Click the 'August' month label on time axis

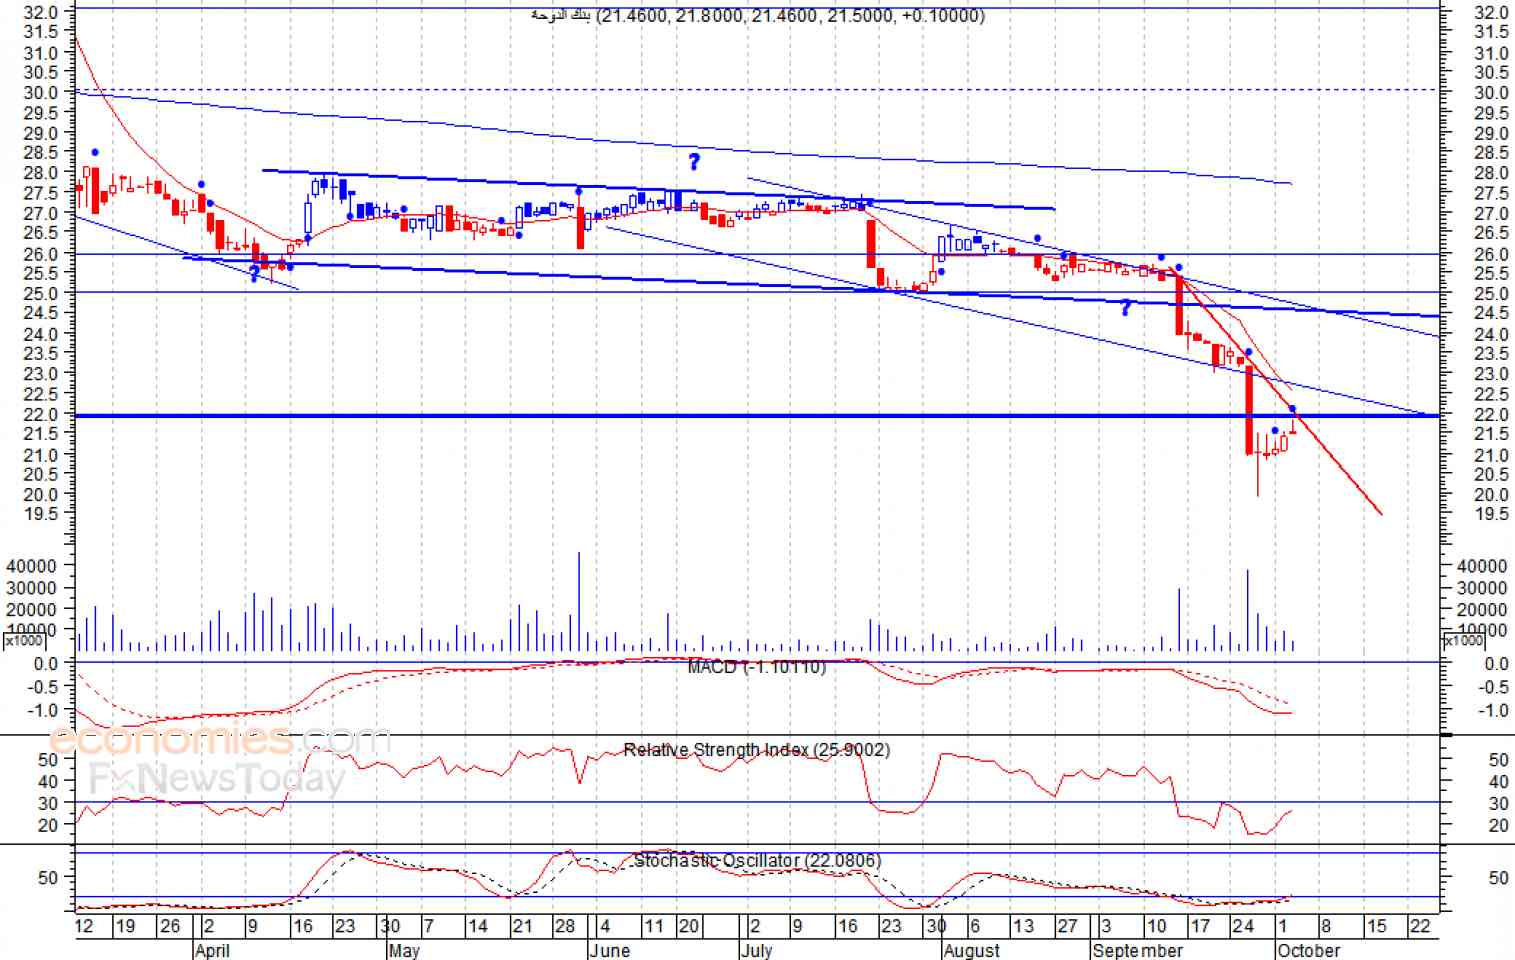pos(972,950)
